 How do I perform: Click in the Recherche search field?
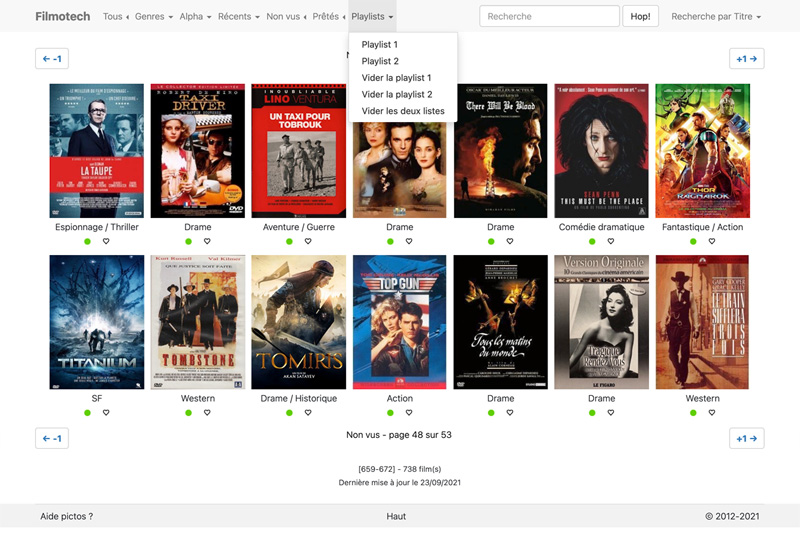click(549, 16)
